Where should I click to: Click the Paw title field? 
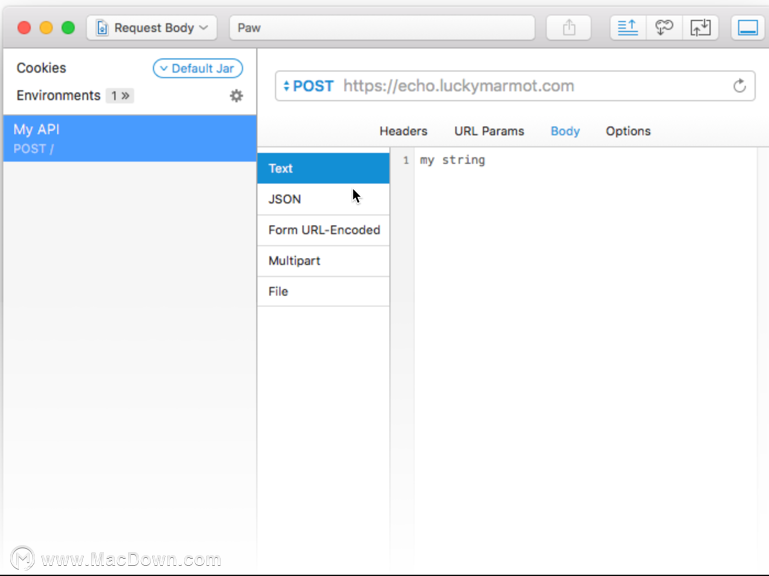pos(382,28)
